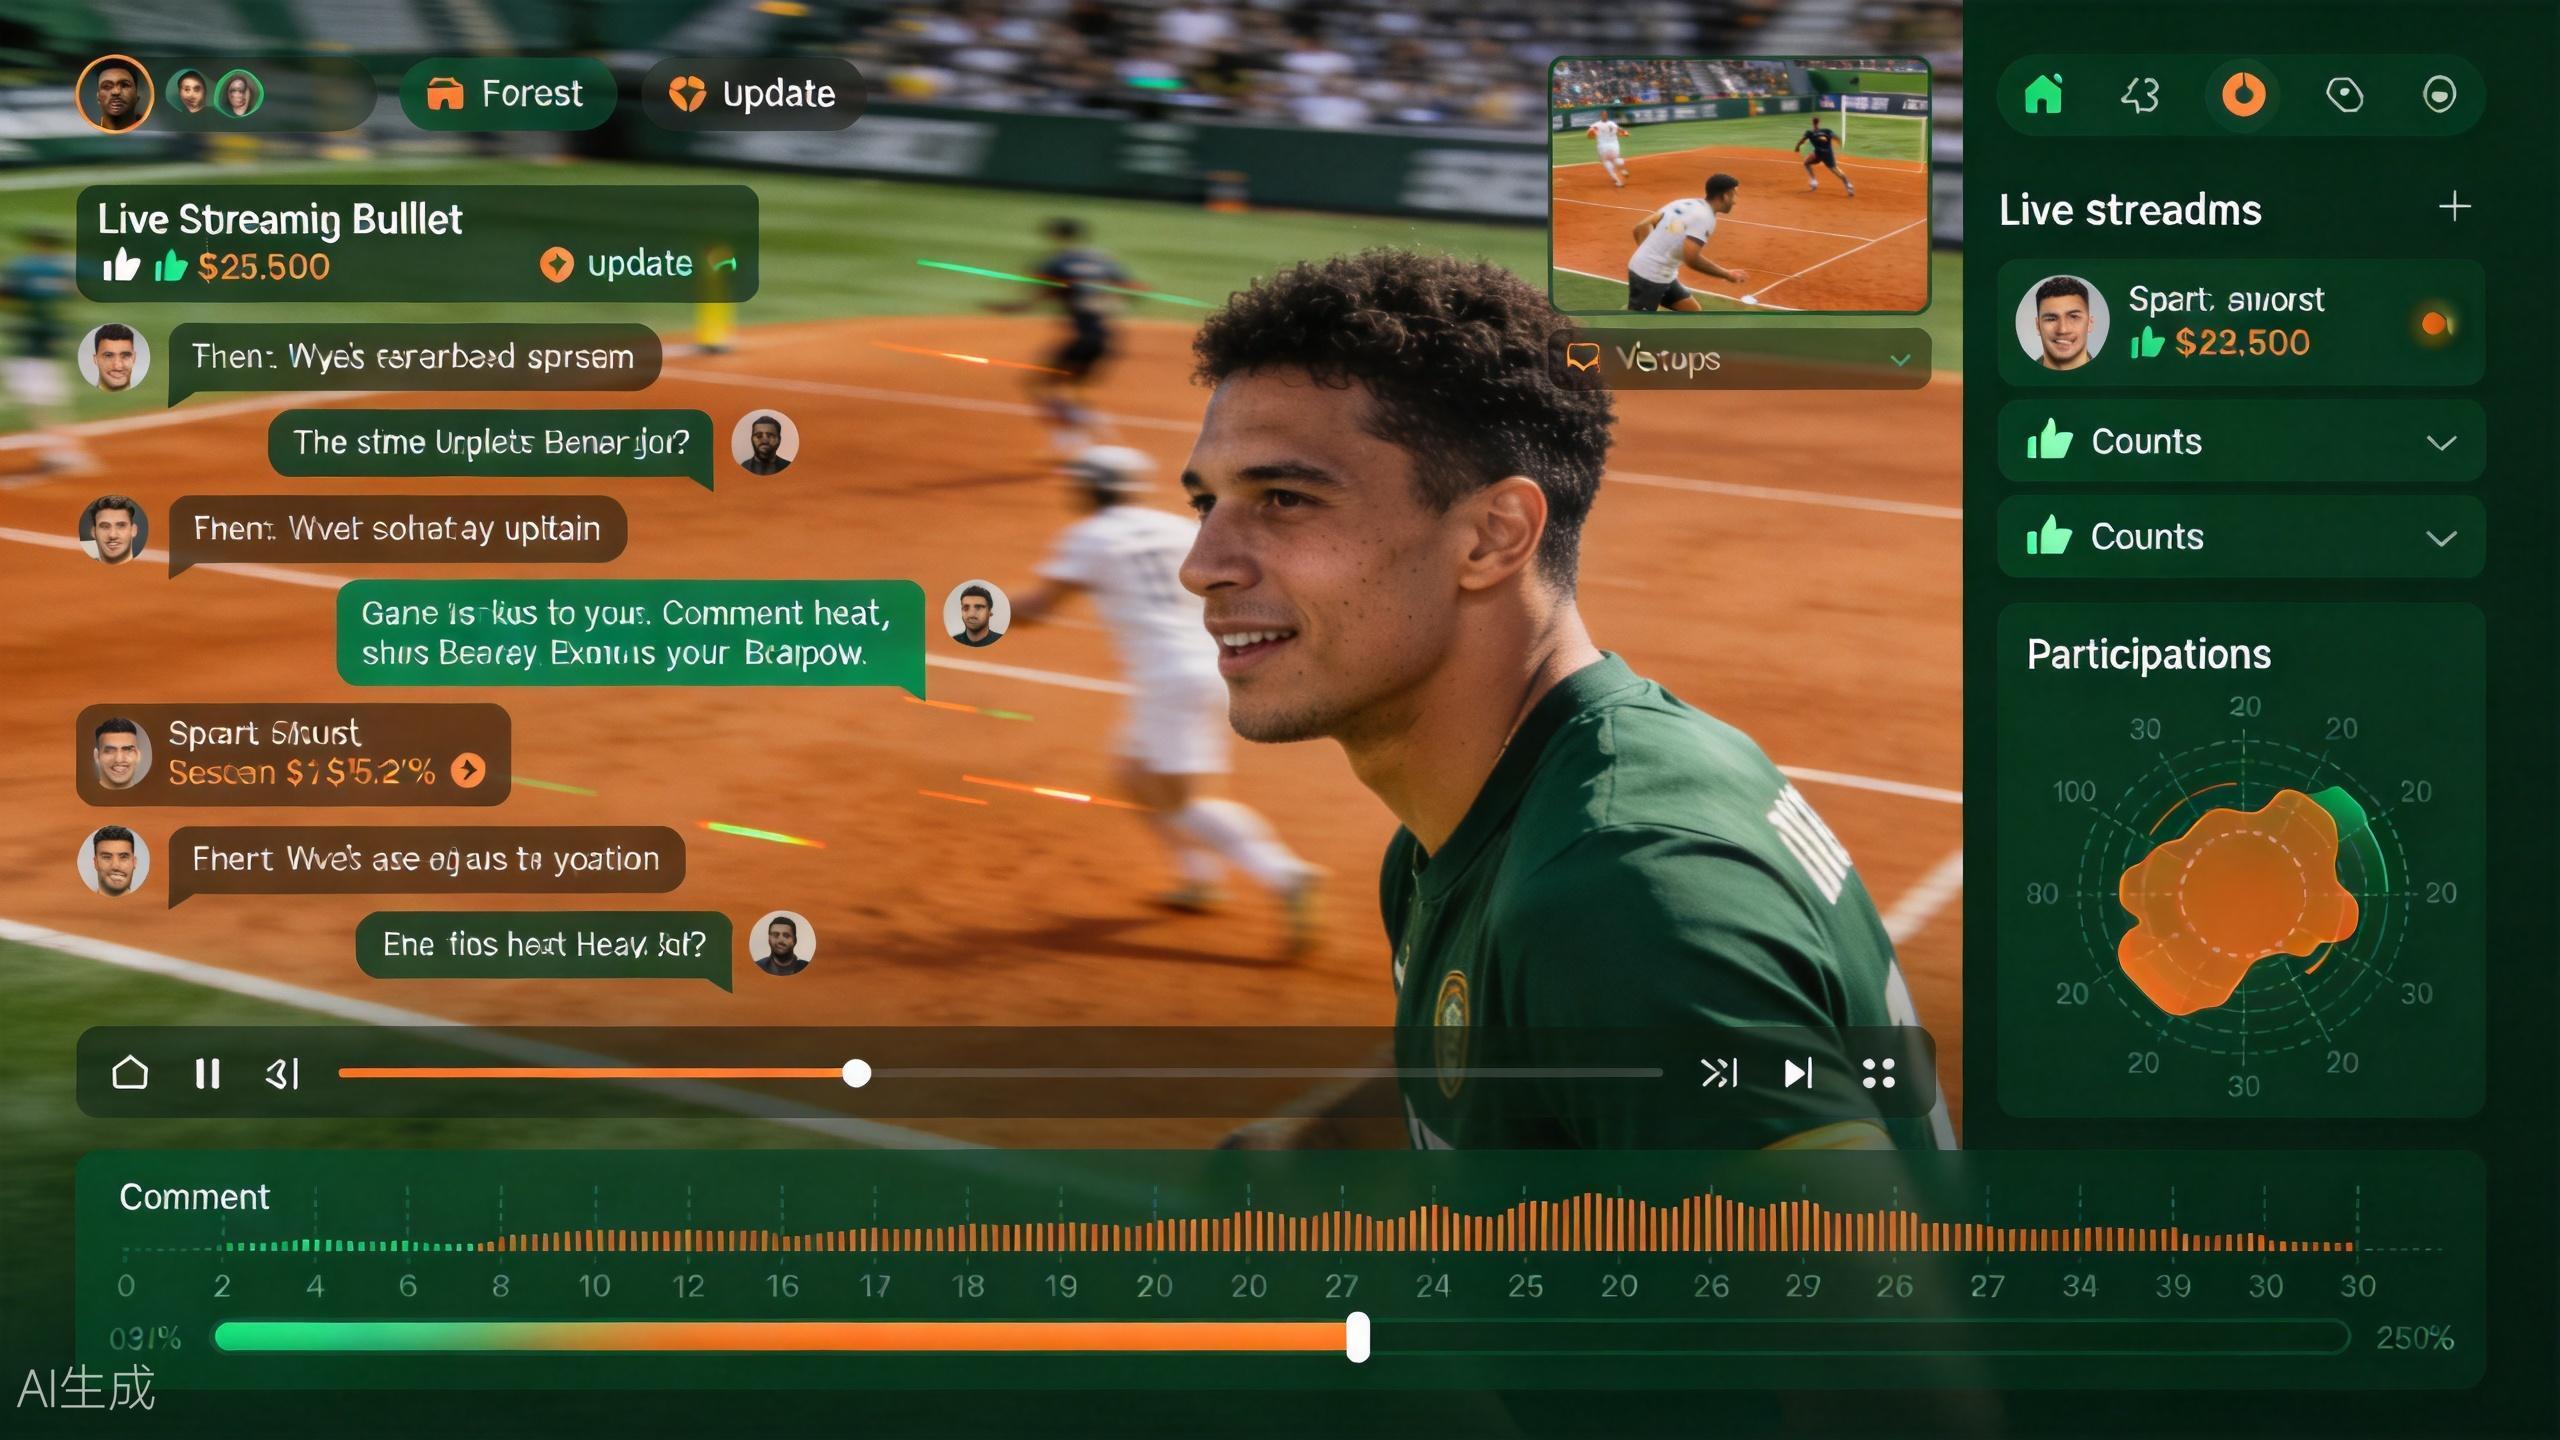Click the white handle on the Comment heat slider
This screenshot has width=2560, height=1440.
pyautogui.click(x=1358, y=1337)
